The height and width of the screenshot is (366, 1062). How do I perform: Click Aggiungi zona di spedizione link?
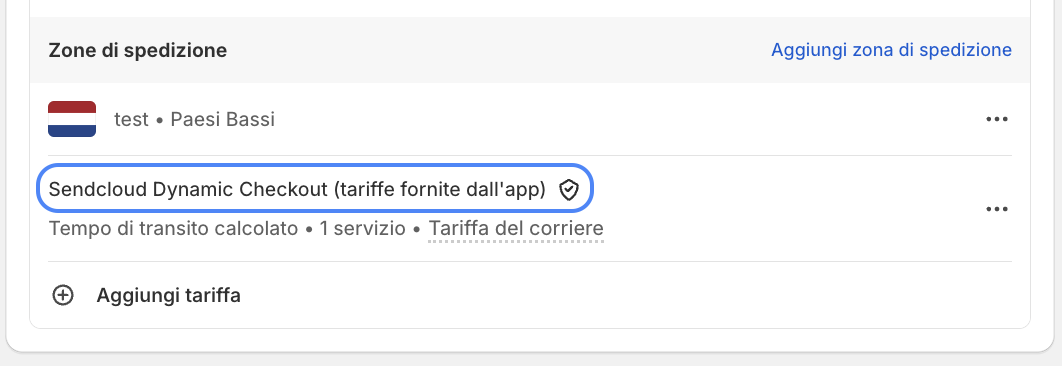click(x=891, y=50)
